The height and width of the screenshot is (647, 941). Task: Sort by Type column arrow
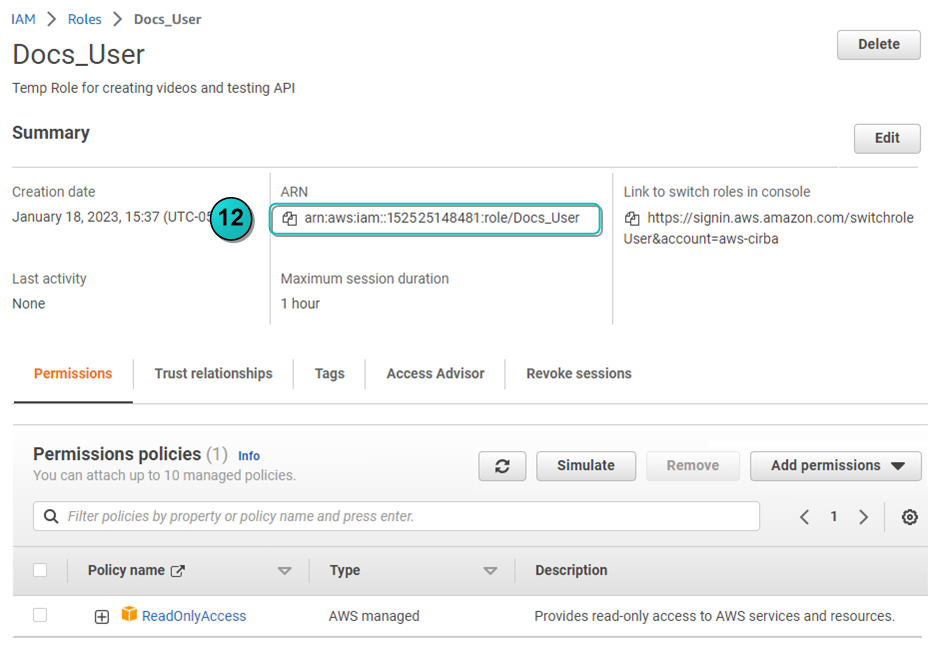490,571
